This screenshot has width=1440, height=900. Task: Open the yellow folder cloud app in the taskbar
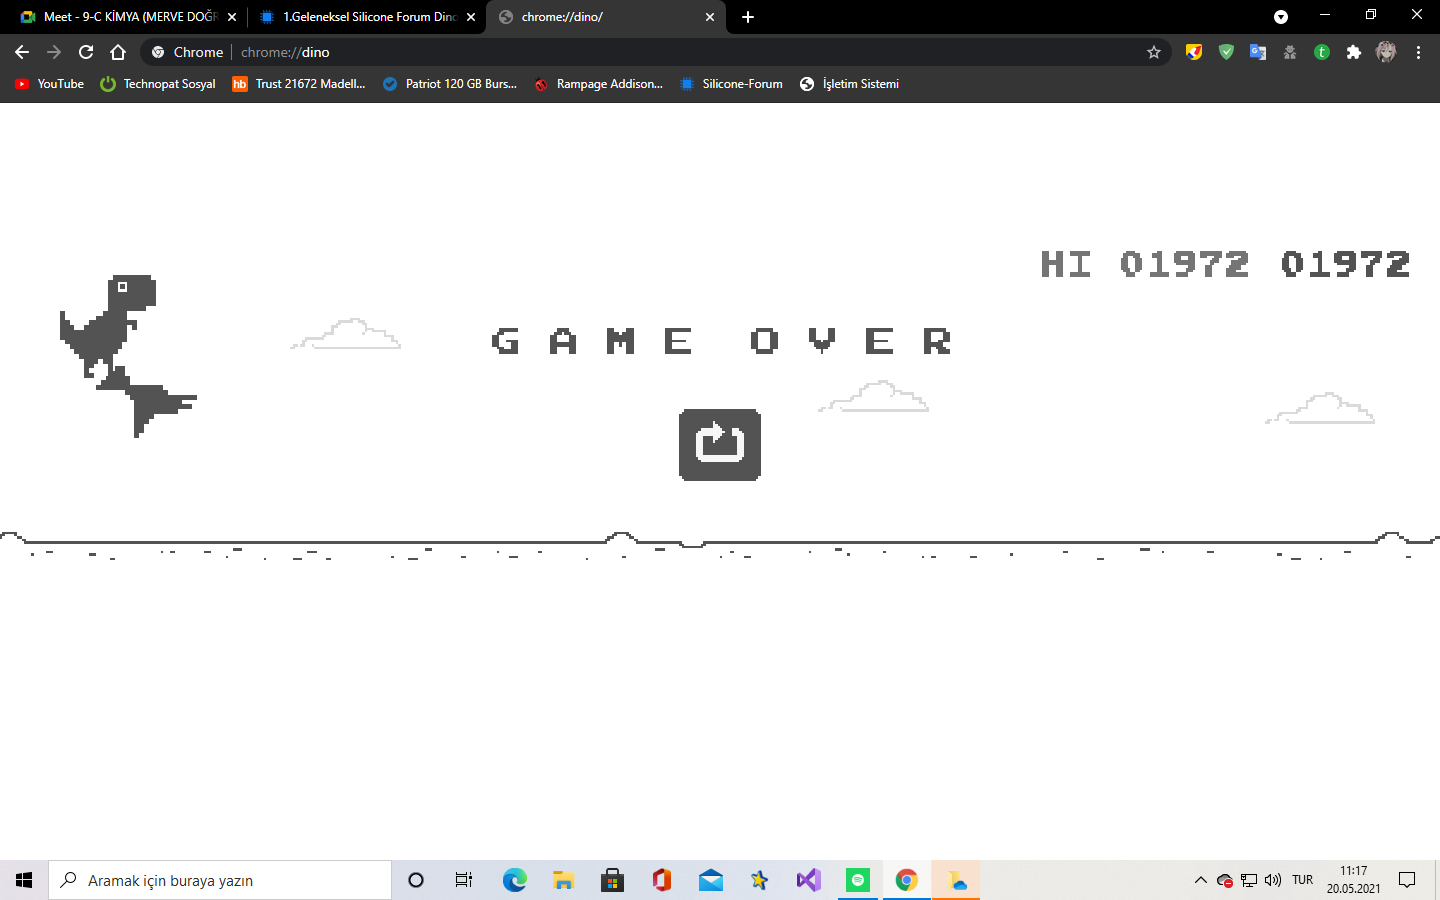(956, 880)
